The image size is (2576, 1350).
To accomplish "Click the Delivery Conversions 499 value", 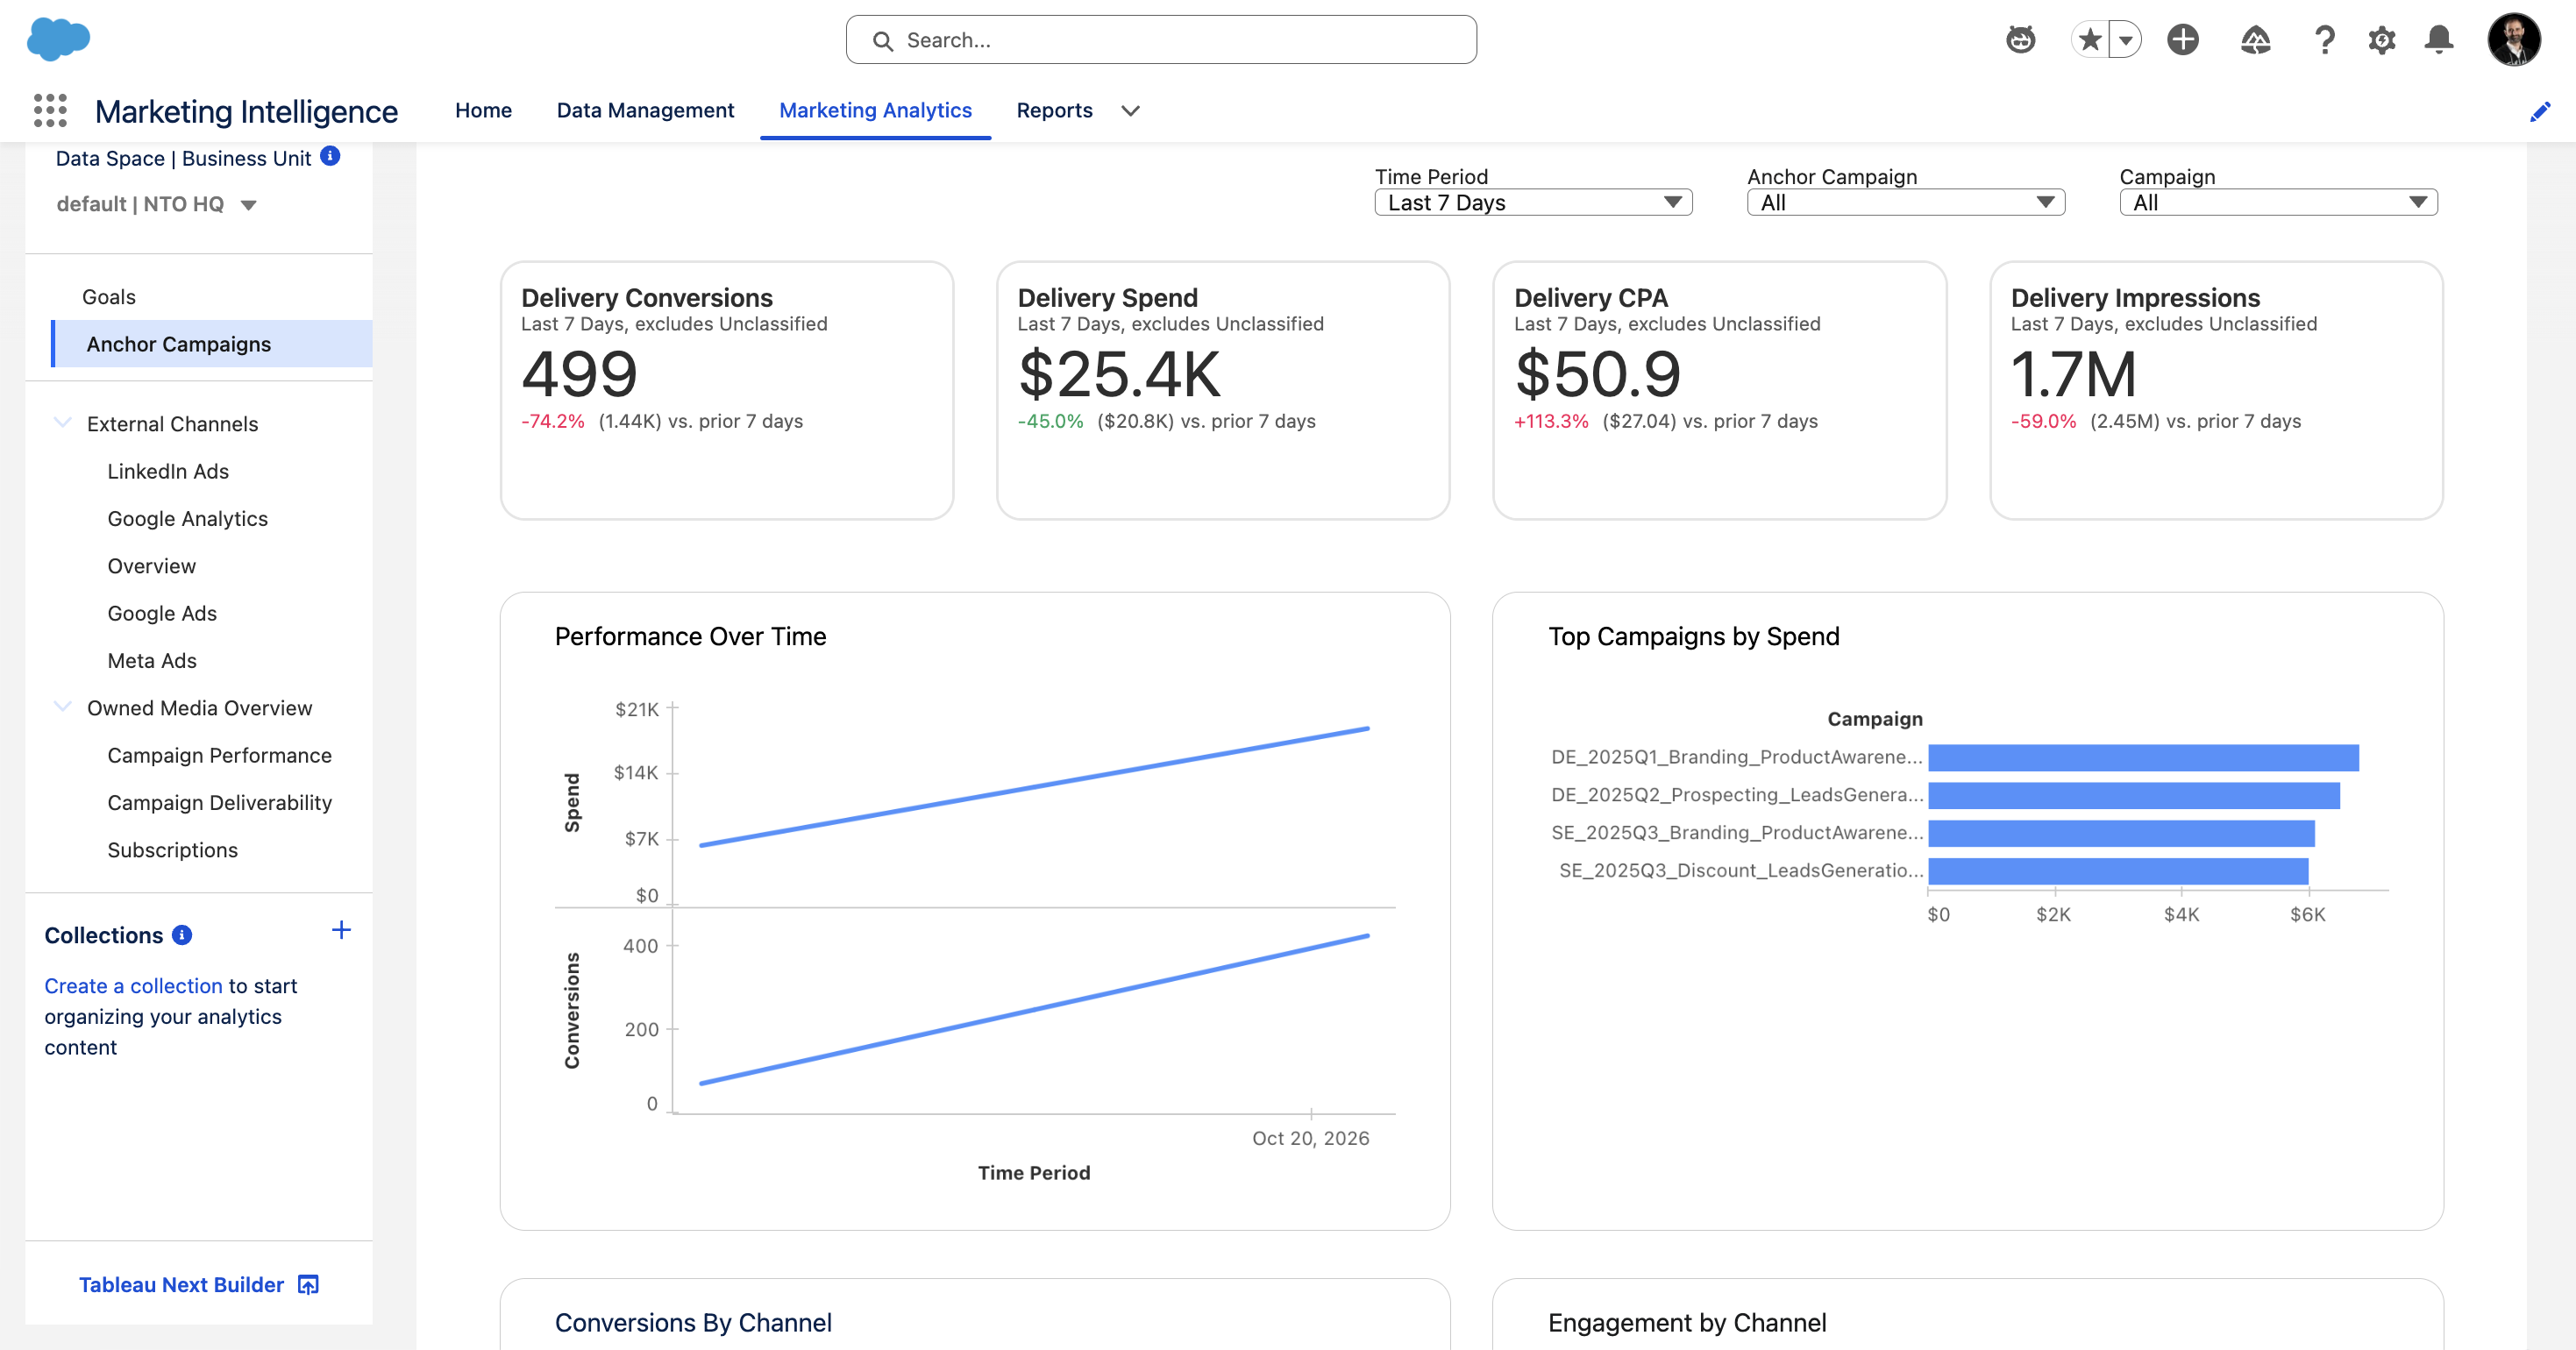I will click(579, 374).
